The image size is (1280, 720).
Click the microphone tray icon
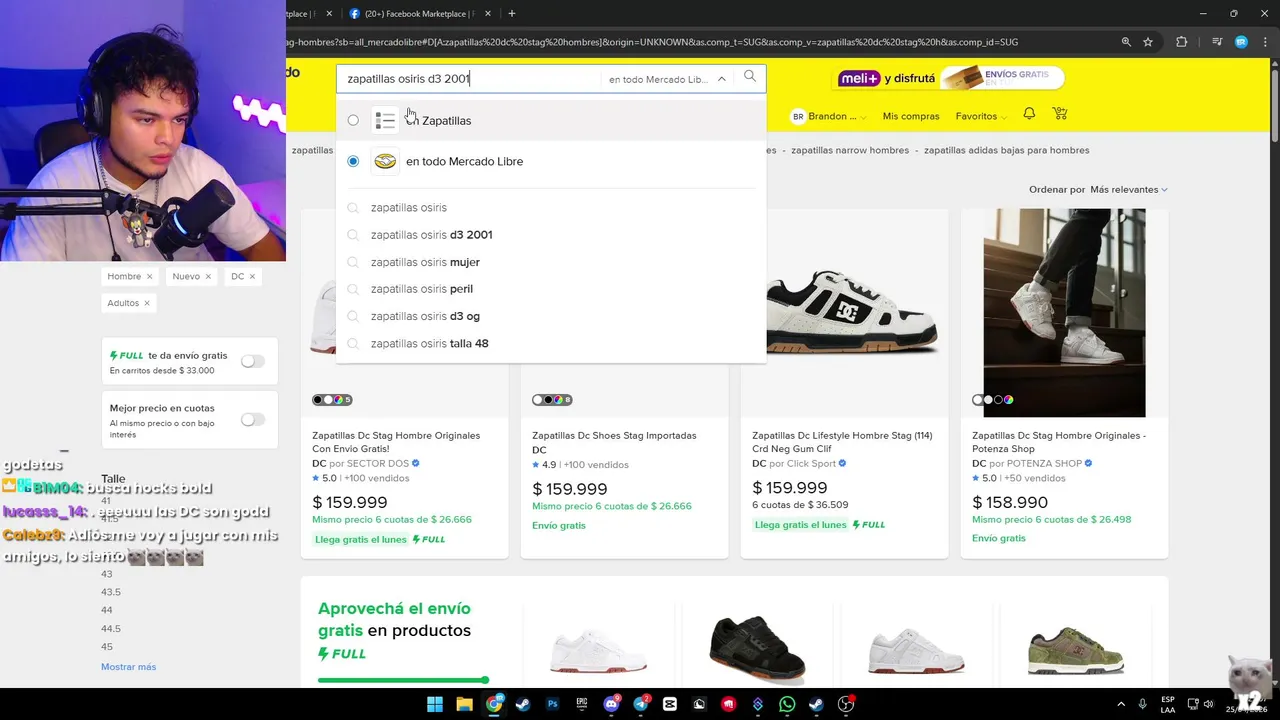coord(1143,704)
